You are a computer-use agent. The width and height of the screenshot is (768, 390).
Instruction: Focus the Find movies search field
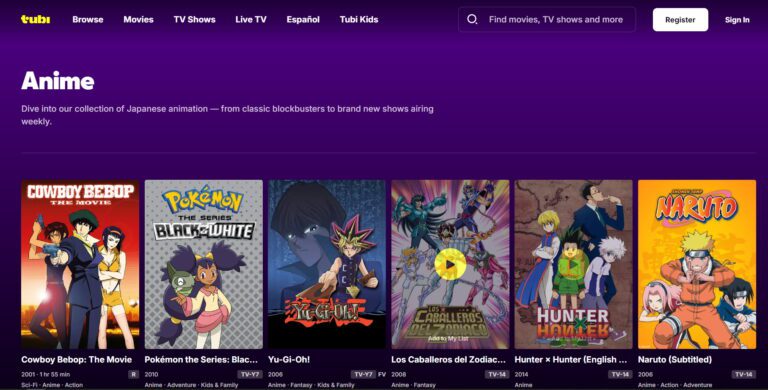pyautogui.click(x=547, y=20)
